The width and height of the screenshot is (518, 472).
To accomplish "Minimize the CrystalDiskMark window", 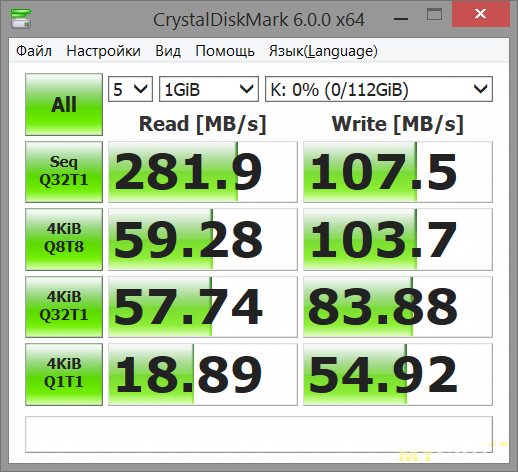I will pos(401,19).
